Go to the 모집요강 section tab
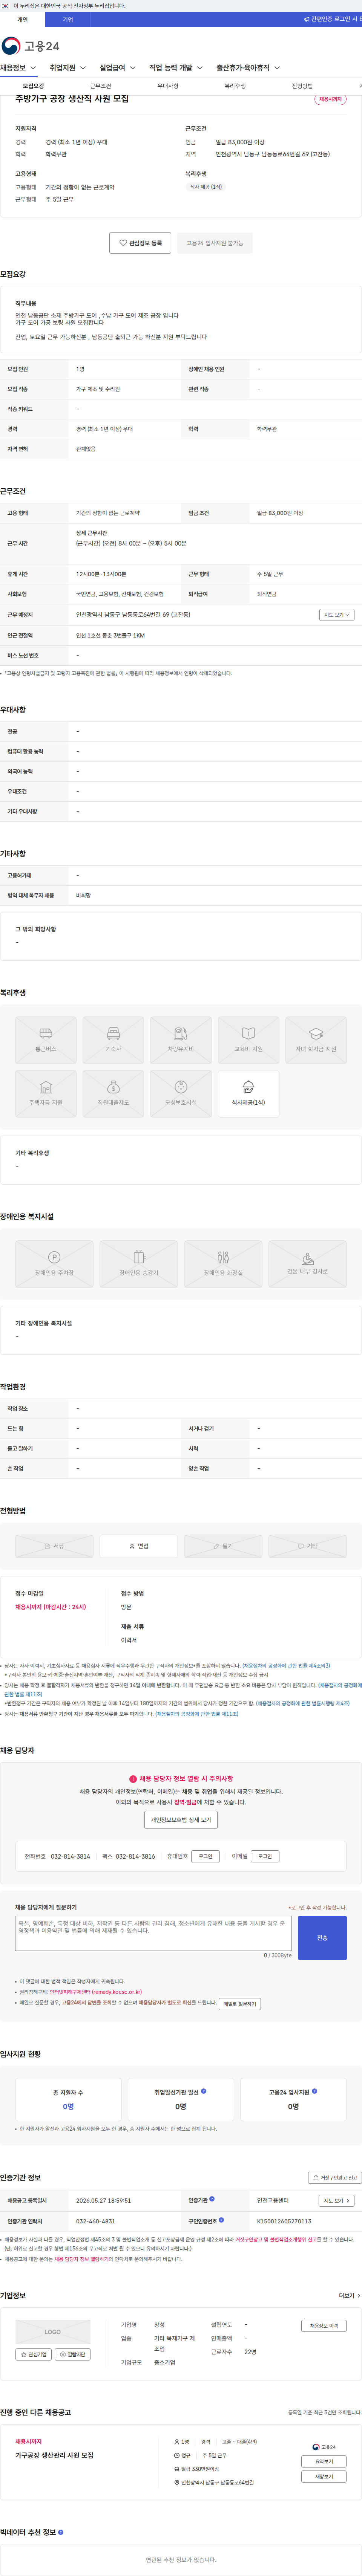362x2576 pixels. (x=34, y=86)
